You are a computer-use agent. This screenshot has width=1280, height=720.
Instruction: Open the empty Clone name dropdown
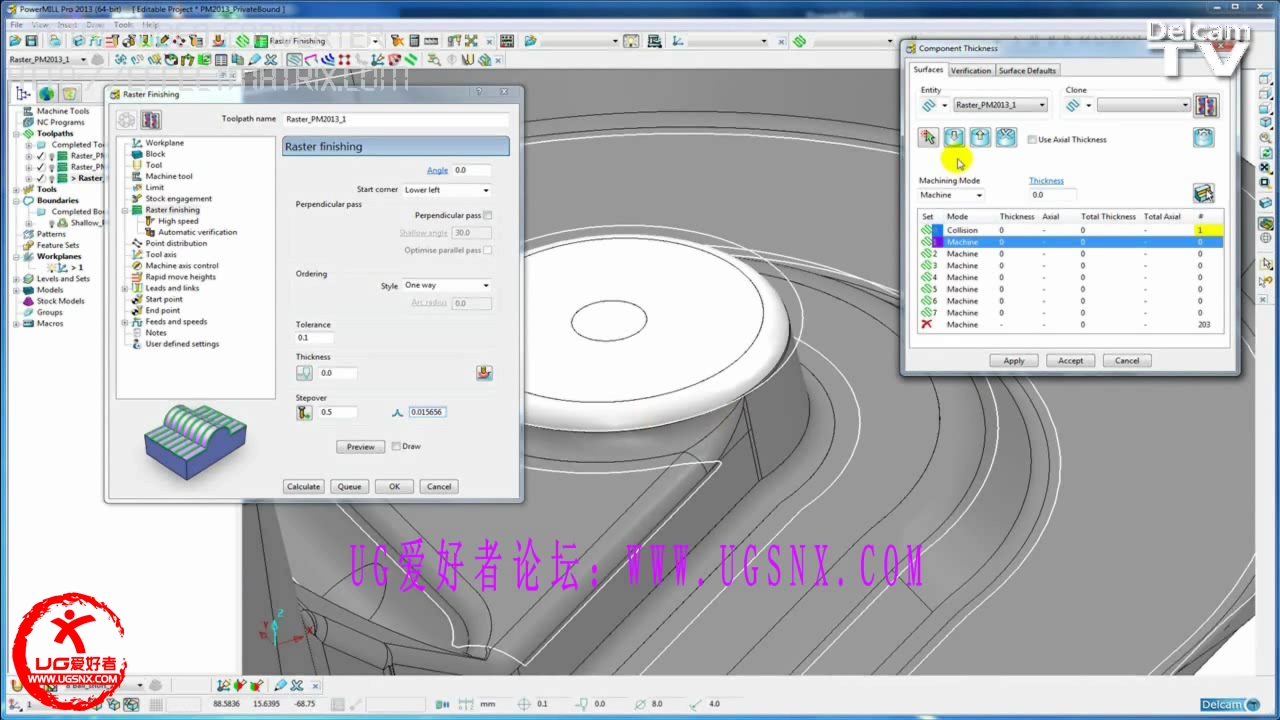point(1144,105)
